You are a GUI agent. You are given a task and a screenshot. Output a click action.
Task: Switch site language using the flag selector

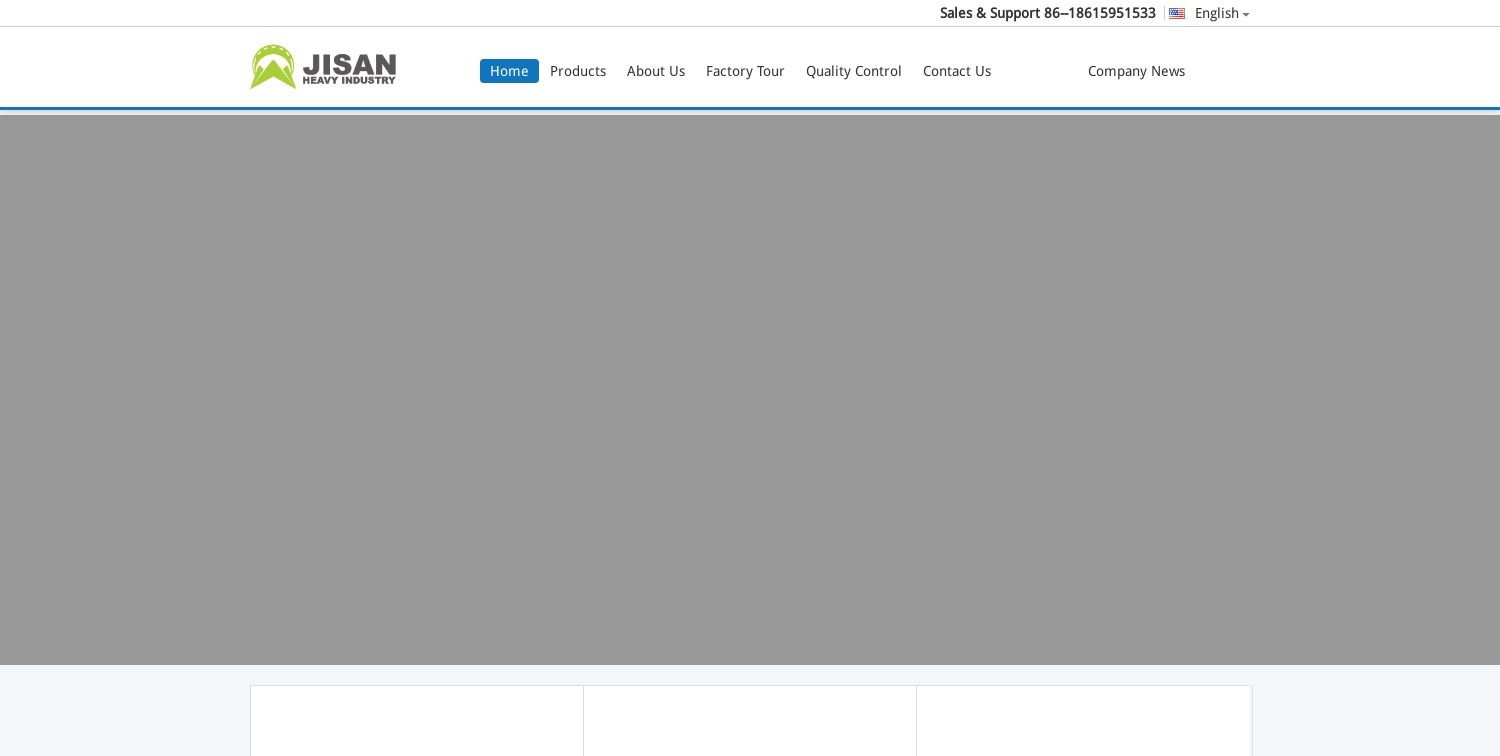point(1178,13)
